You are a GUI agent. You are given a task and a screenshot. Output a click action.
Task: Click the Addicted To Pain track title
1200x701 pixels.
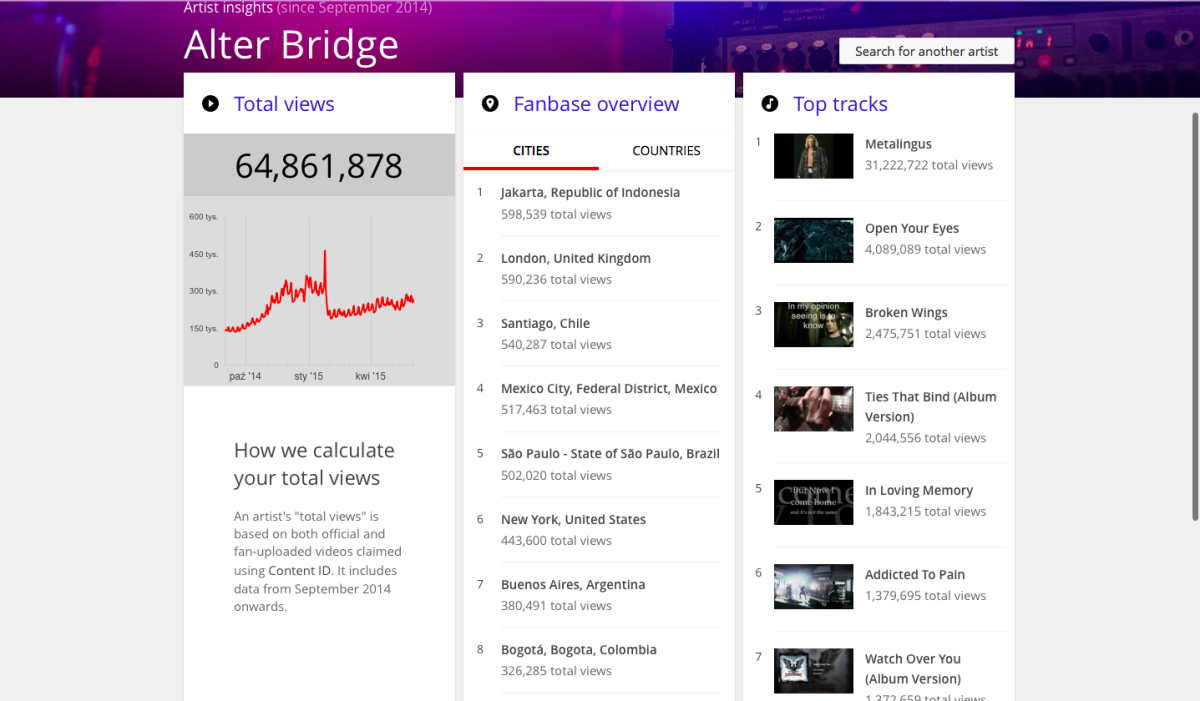coord(915,574)
